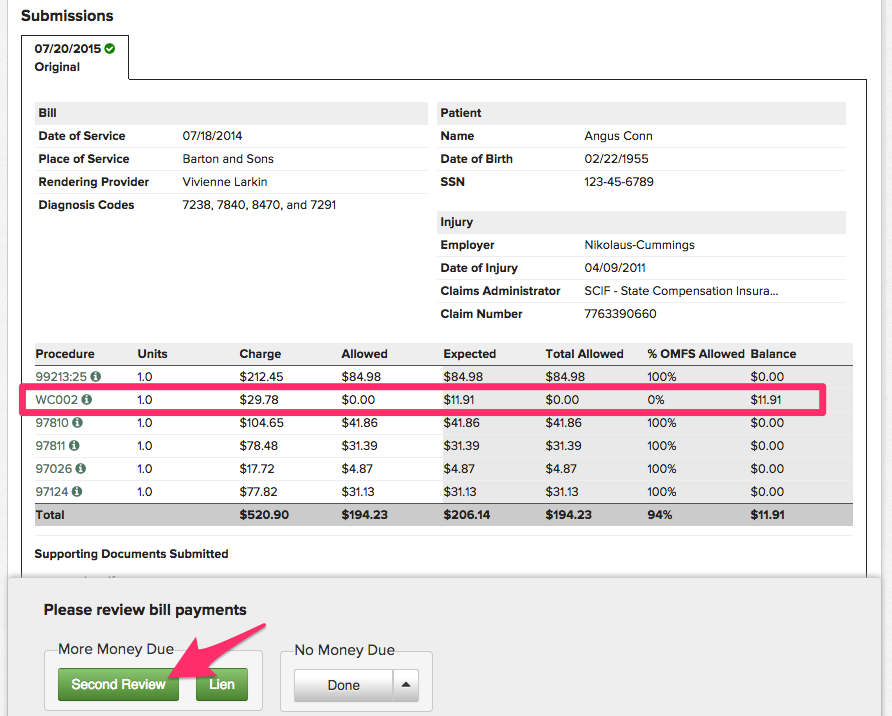Click 97026 charge cell $17.72
This screenshot has height=716, width=892.
[257, 469]
